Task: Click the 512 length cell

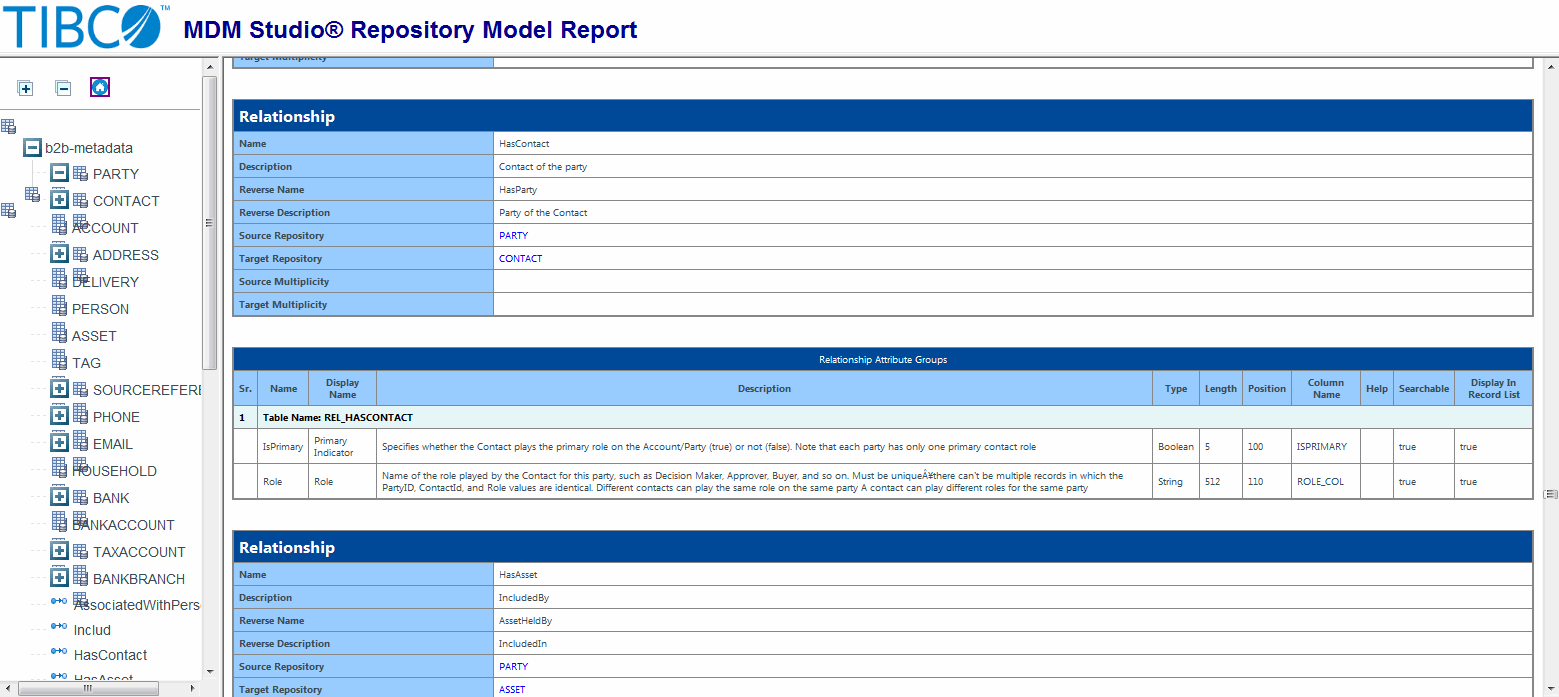Action: (1220, 482)
